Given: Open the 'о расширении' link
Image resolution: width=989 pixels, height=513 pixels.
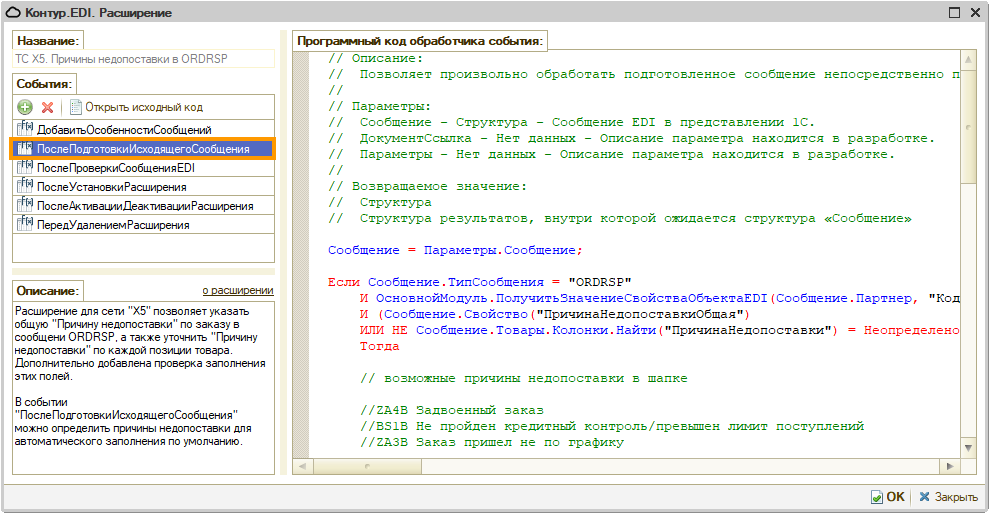Looking at the screenshot, I should click(238, 290).
